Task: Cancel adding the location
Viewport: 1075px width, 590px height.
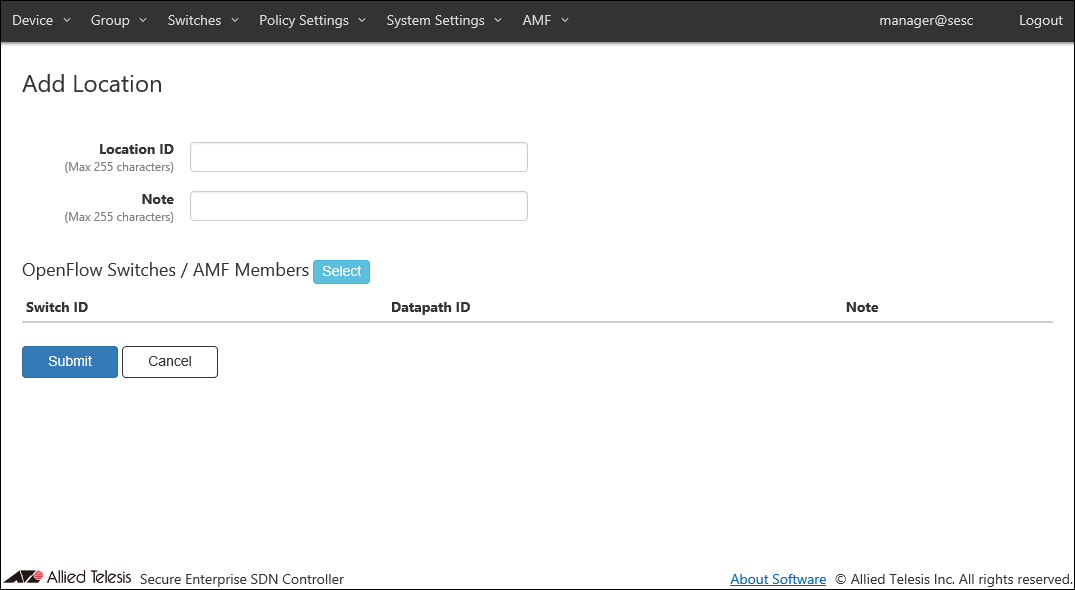Action: coord(170,362)
